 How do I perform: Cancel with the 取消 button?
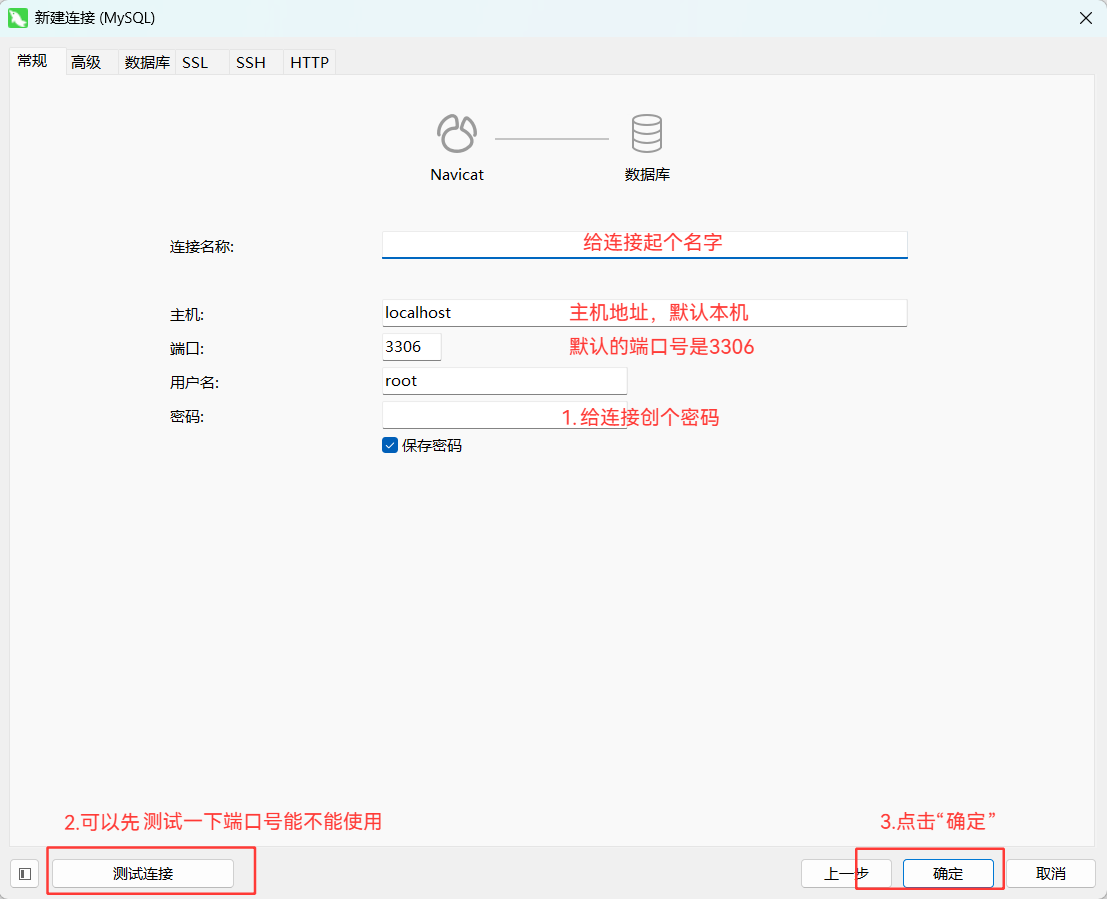pyautogui.click(x=1051, y=874)
